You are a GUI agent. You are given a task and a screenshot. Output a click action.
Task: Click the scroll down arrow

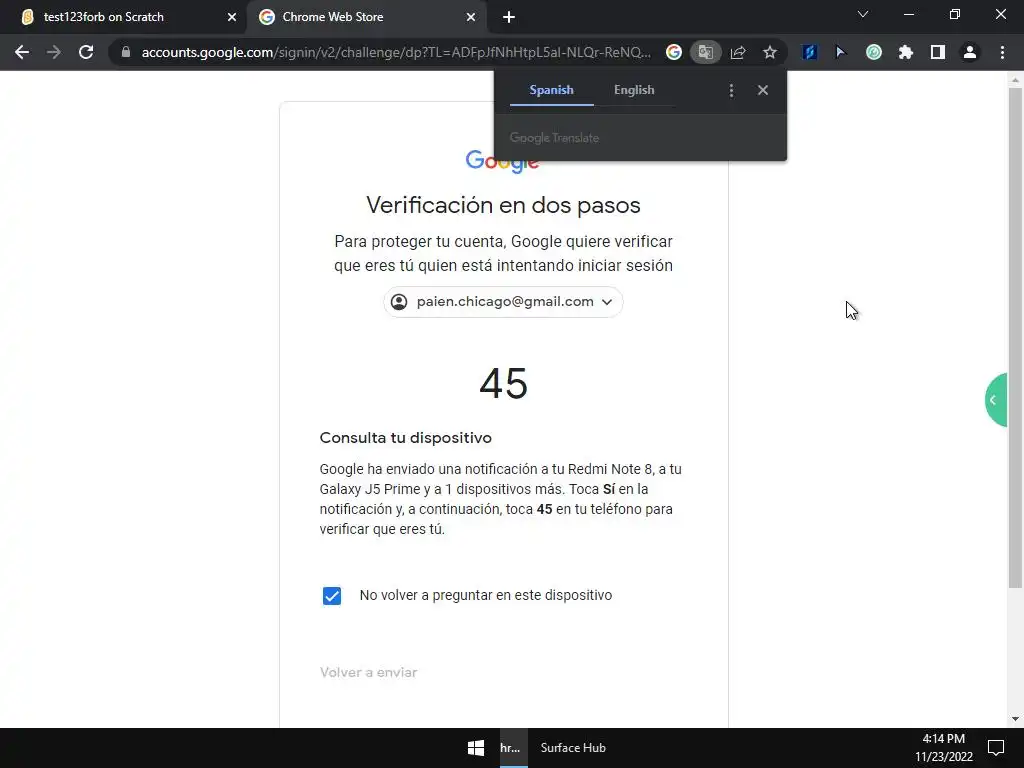click(x=1015, y=719)
